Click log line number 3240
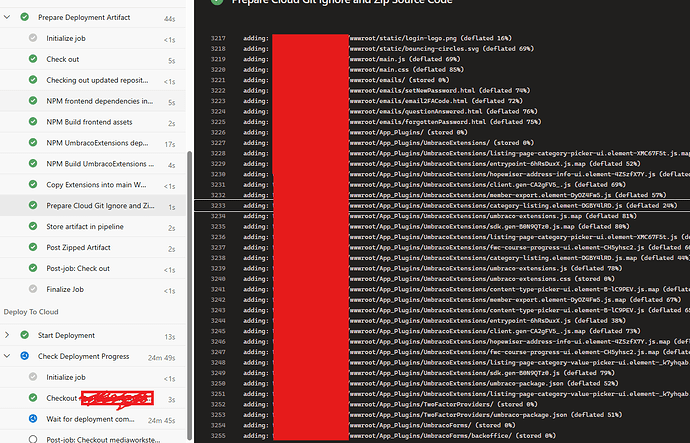 218,279
